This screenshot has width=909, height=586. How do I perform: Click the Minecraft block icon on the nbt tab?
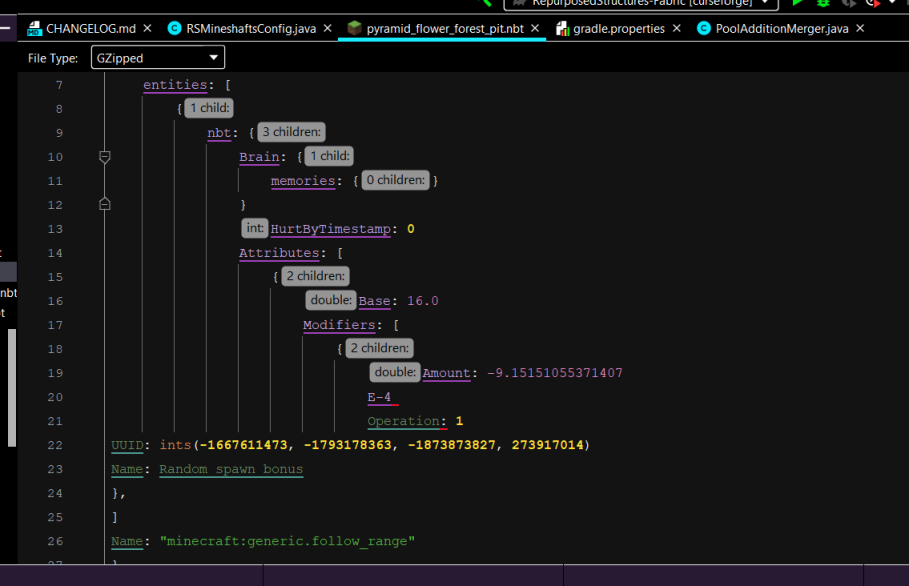point(354,29)
